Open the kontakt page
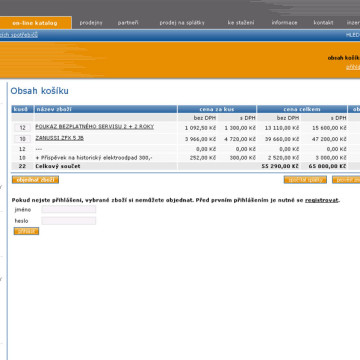360x360 pixels. (323, 23)
